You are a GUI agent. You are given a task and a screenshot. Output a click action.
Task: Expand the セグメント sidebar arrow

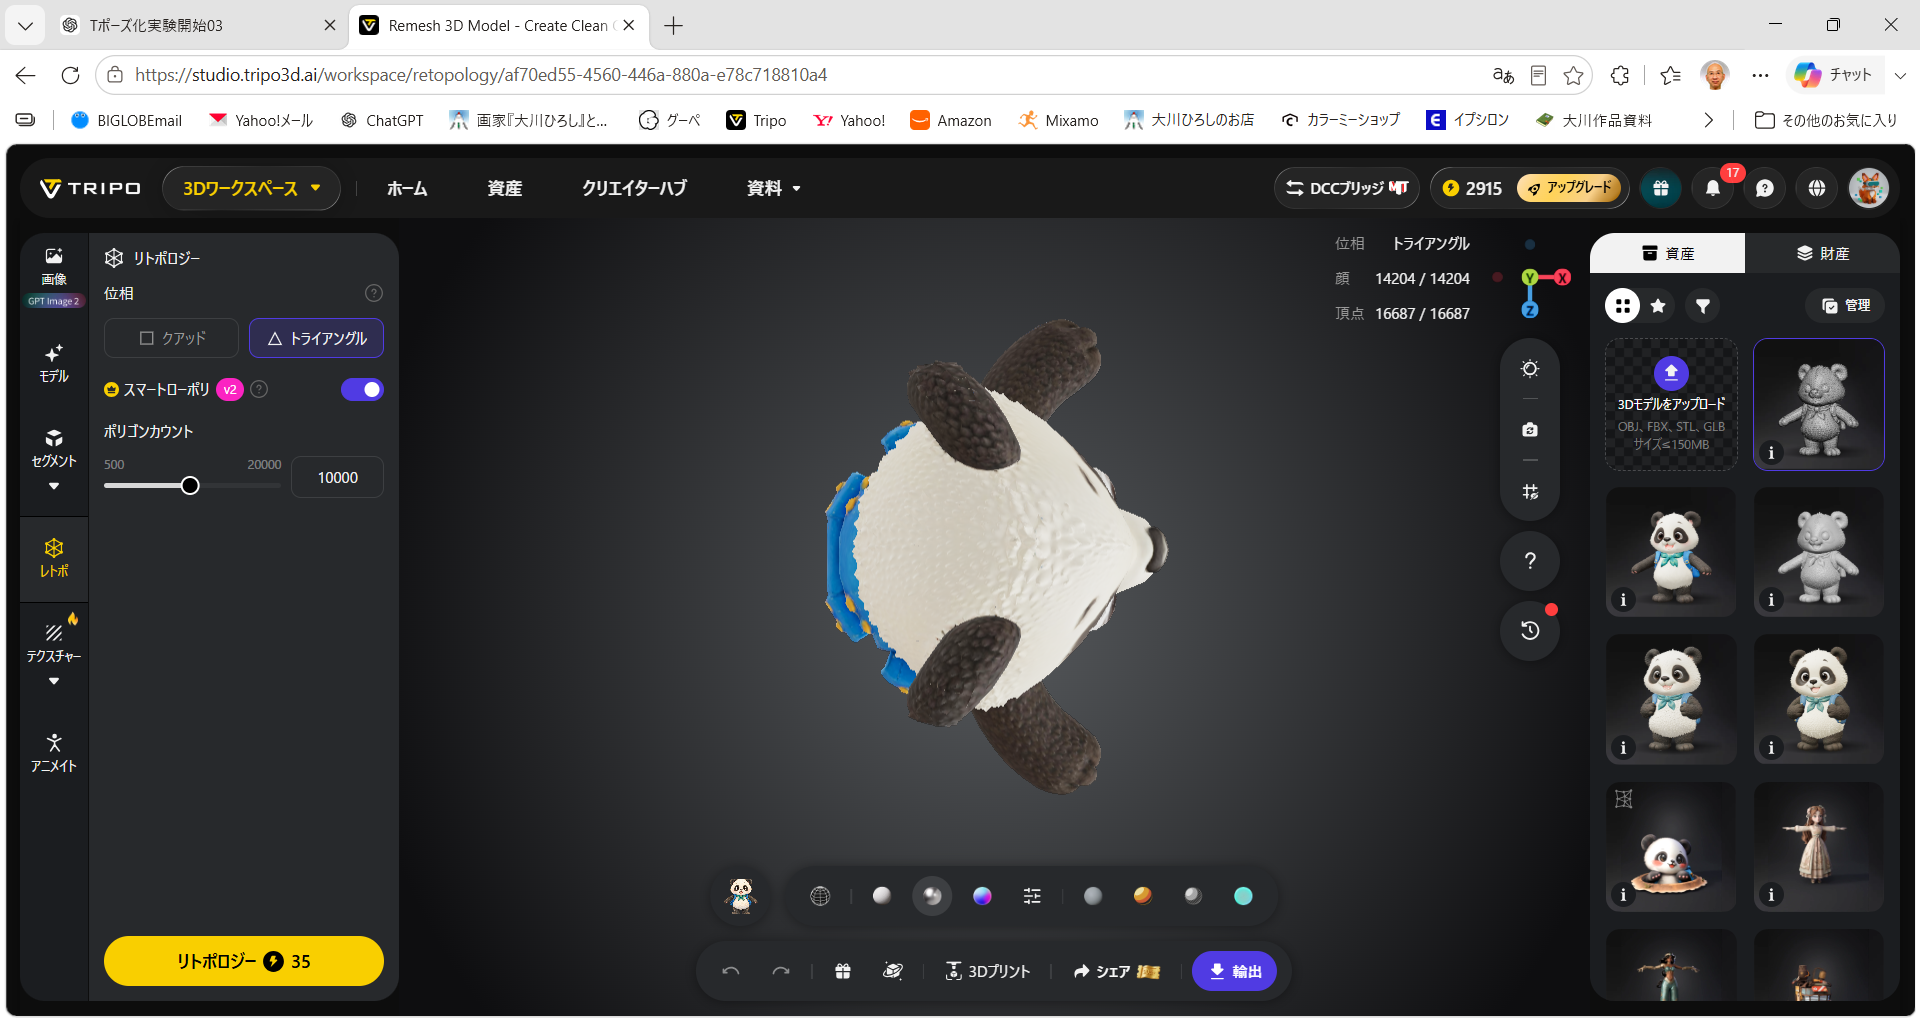pos(54,487)
